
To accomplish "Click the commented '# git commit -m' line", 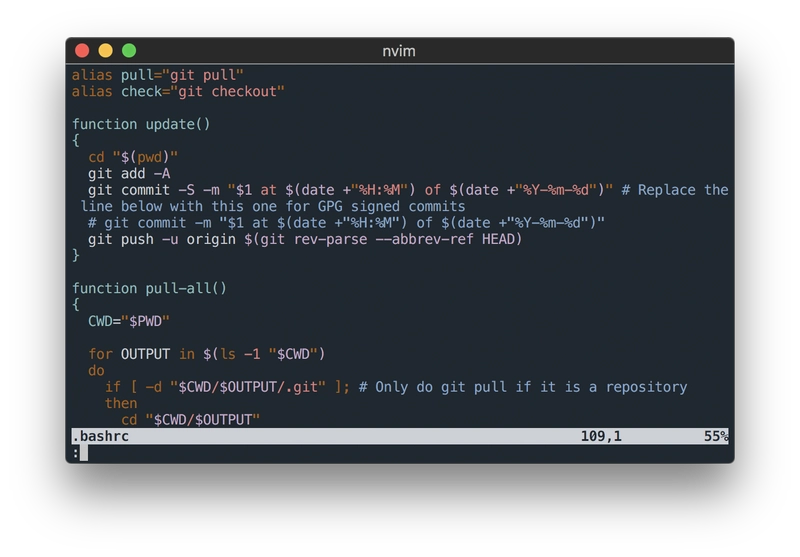I will click(x=346, y=222).
